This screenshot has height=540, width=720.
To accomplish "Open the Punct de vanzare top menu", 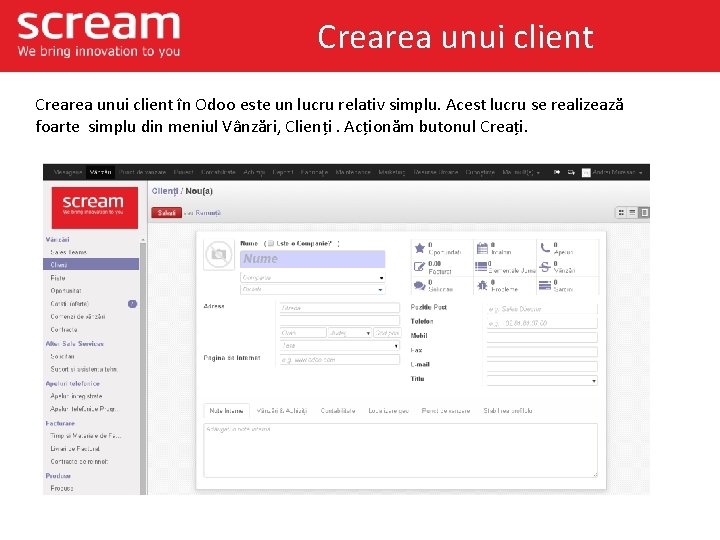I will (x=142, y=172).
